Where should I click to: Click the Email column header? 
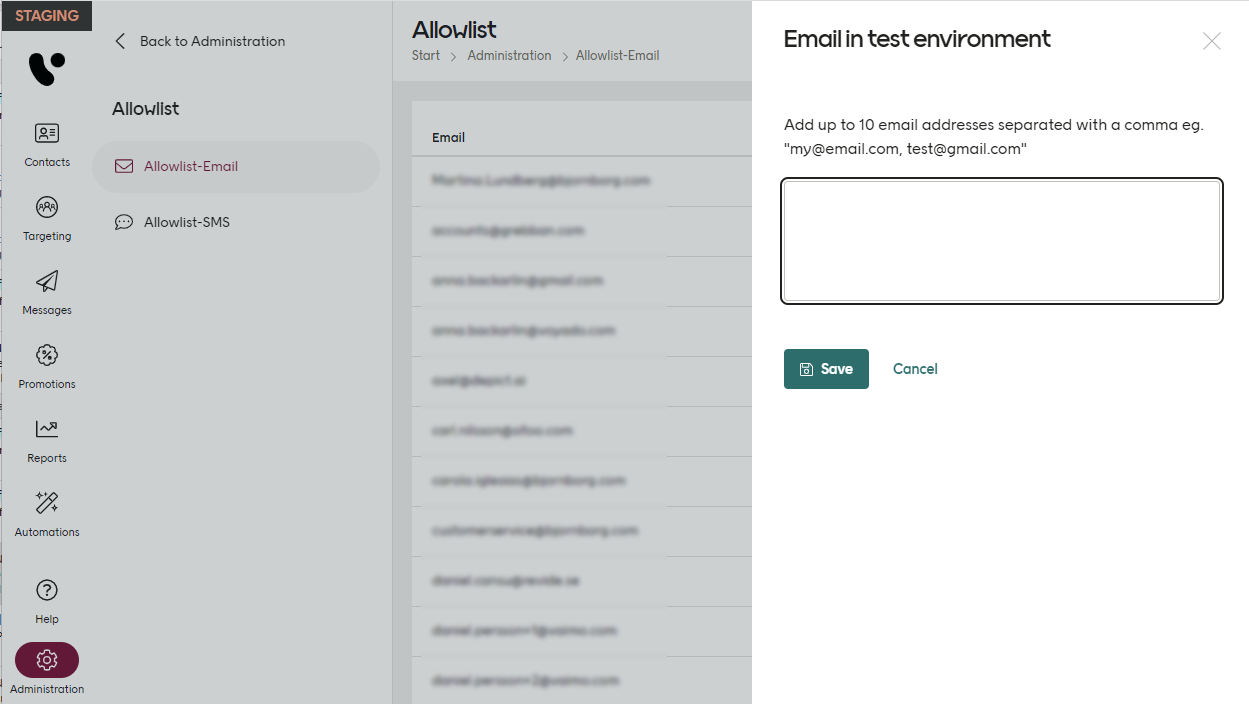(x=448, y=137)
